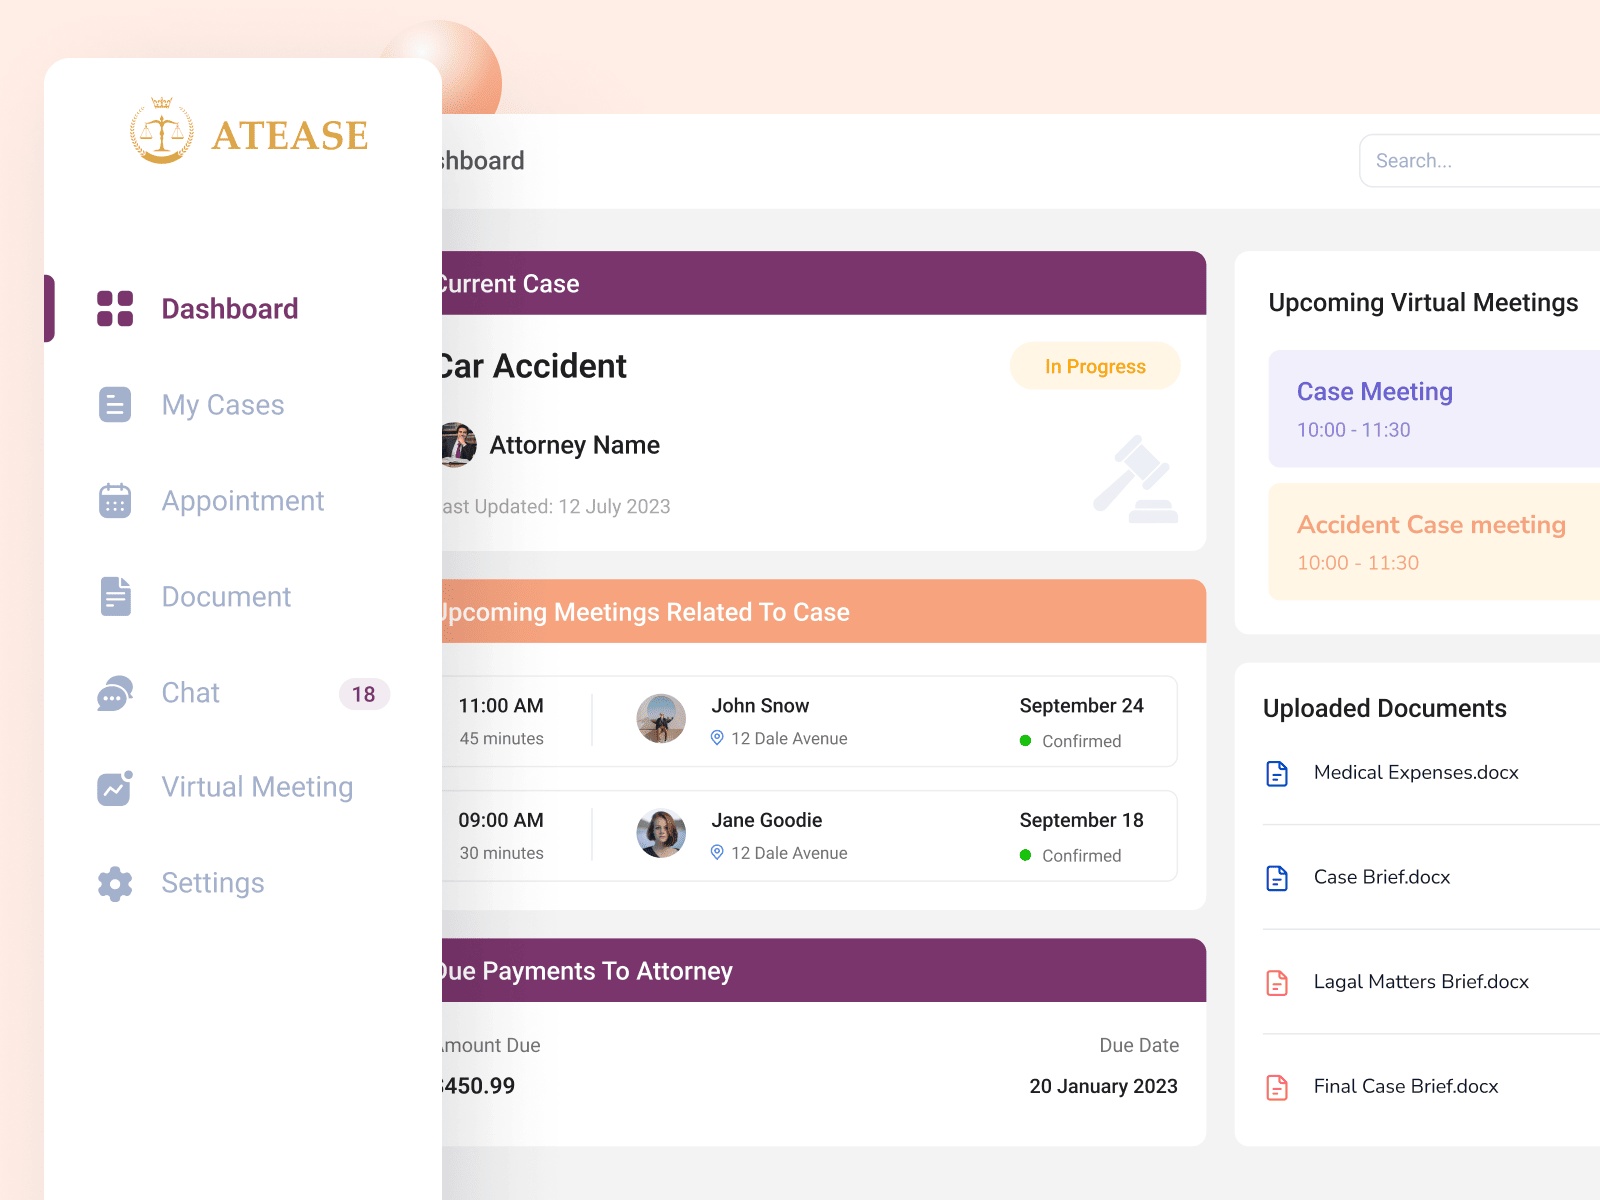Click the Dashboard grid icon
The image size is (1600, 1200).
point(115,309)
